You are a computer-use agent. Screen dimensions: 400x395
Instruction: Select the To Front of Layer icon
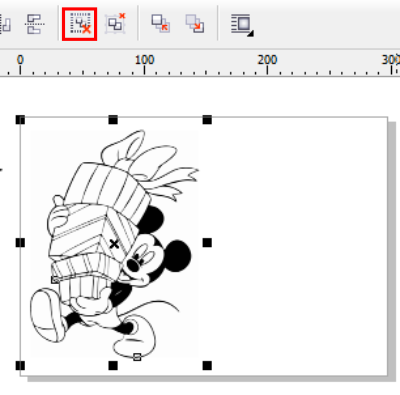161,23
